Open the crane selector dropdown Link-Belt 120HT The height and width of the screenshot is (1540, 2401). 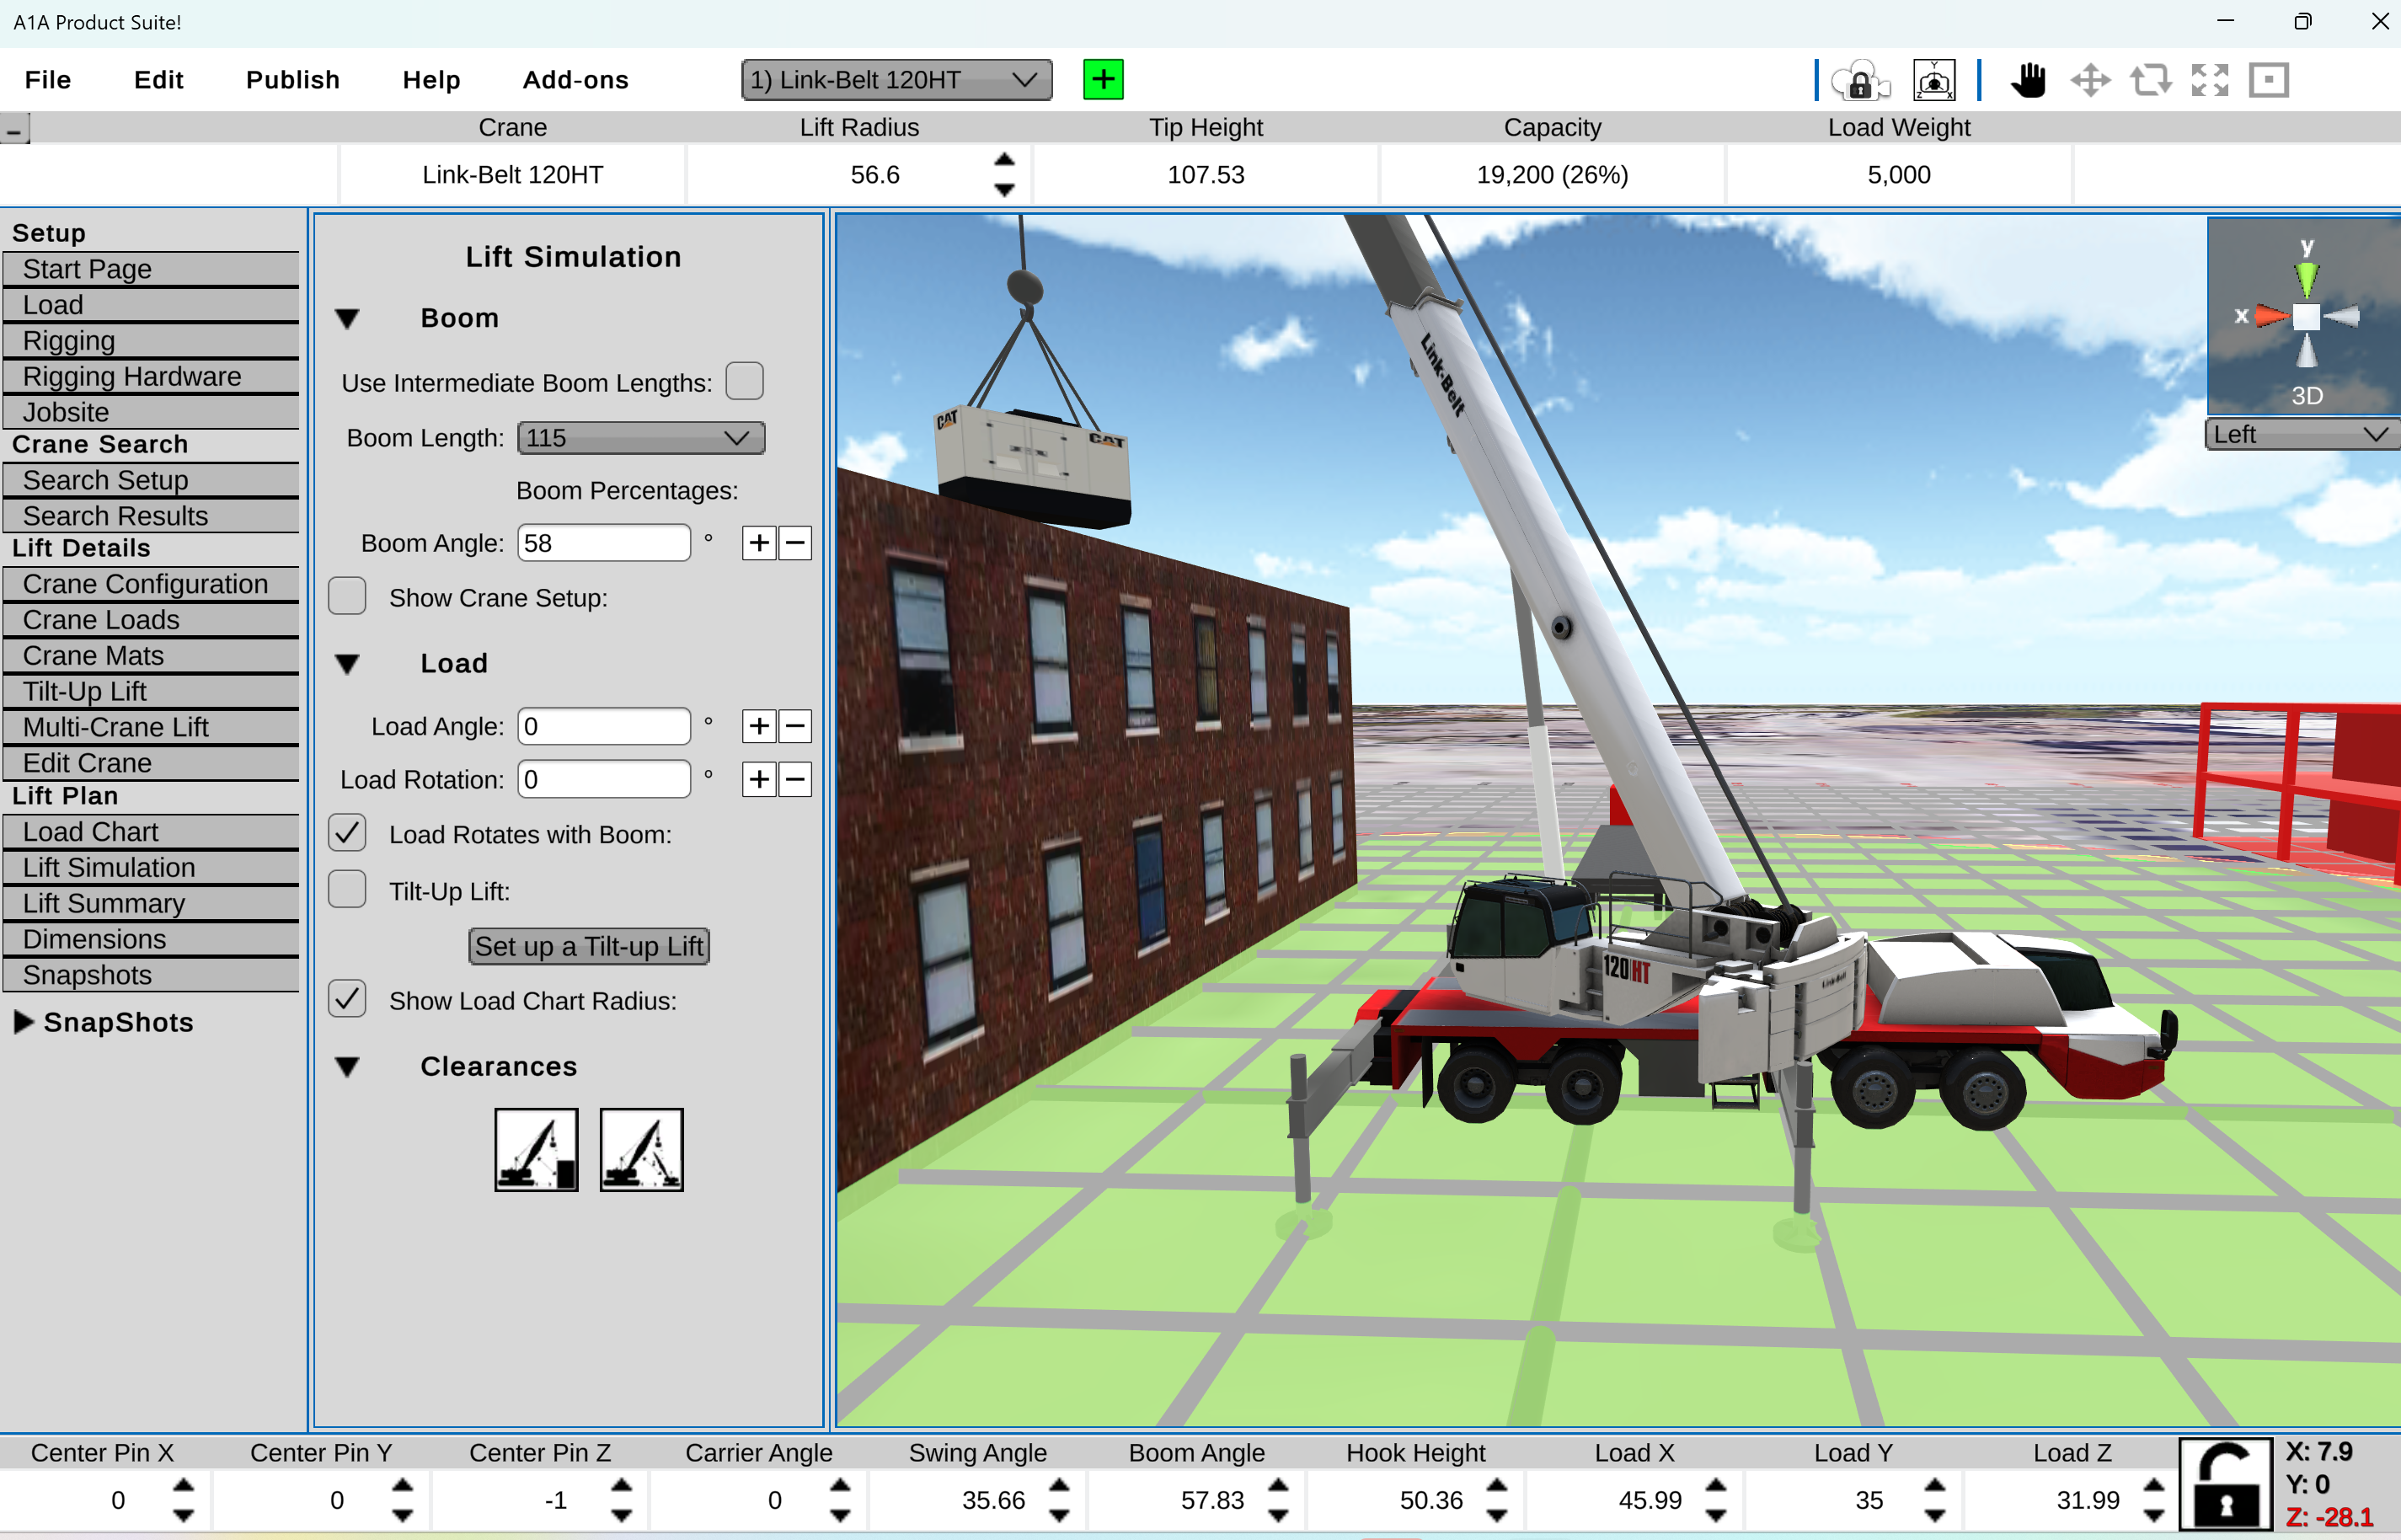[x=896, y=80]
